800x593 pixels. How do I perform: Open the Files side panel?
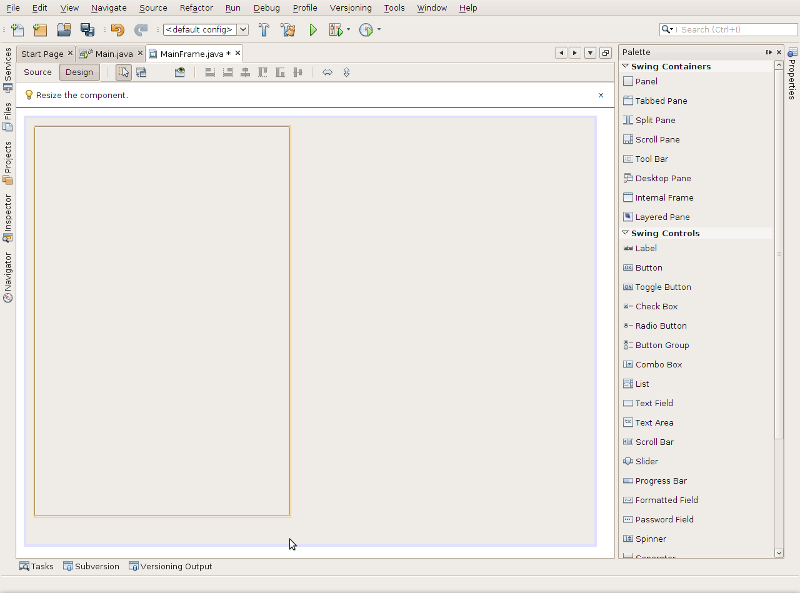pyautogui.click(x=8, y=116)
